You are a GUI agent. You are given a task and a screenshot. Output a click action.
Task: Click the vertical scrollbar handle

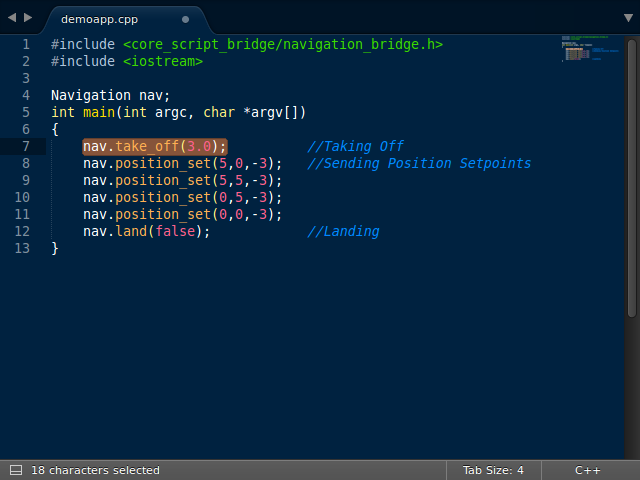pyautogui.click(x=633, y=180)
